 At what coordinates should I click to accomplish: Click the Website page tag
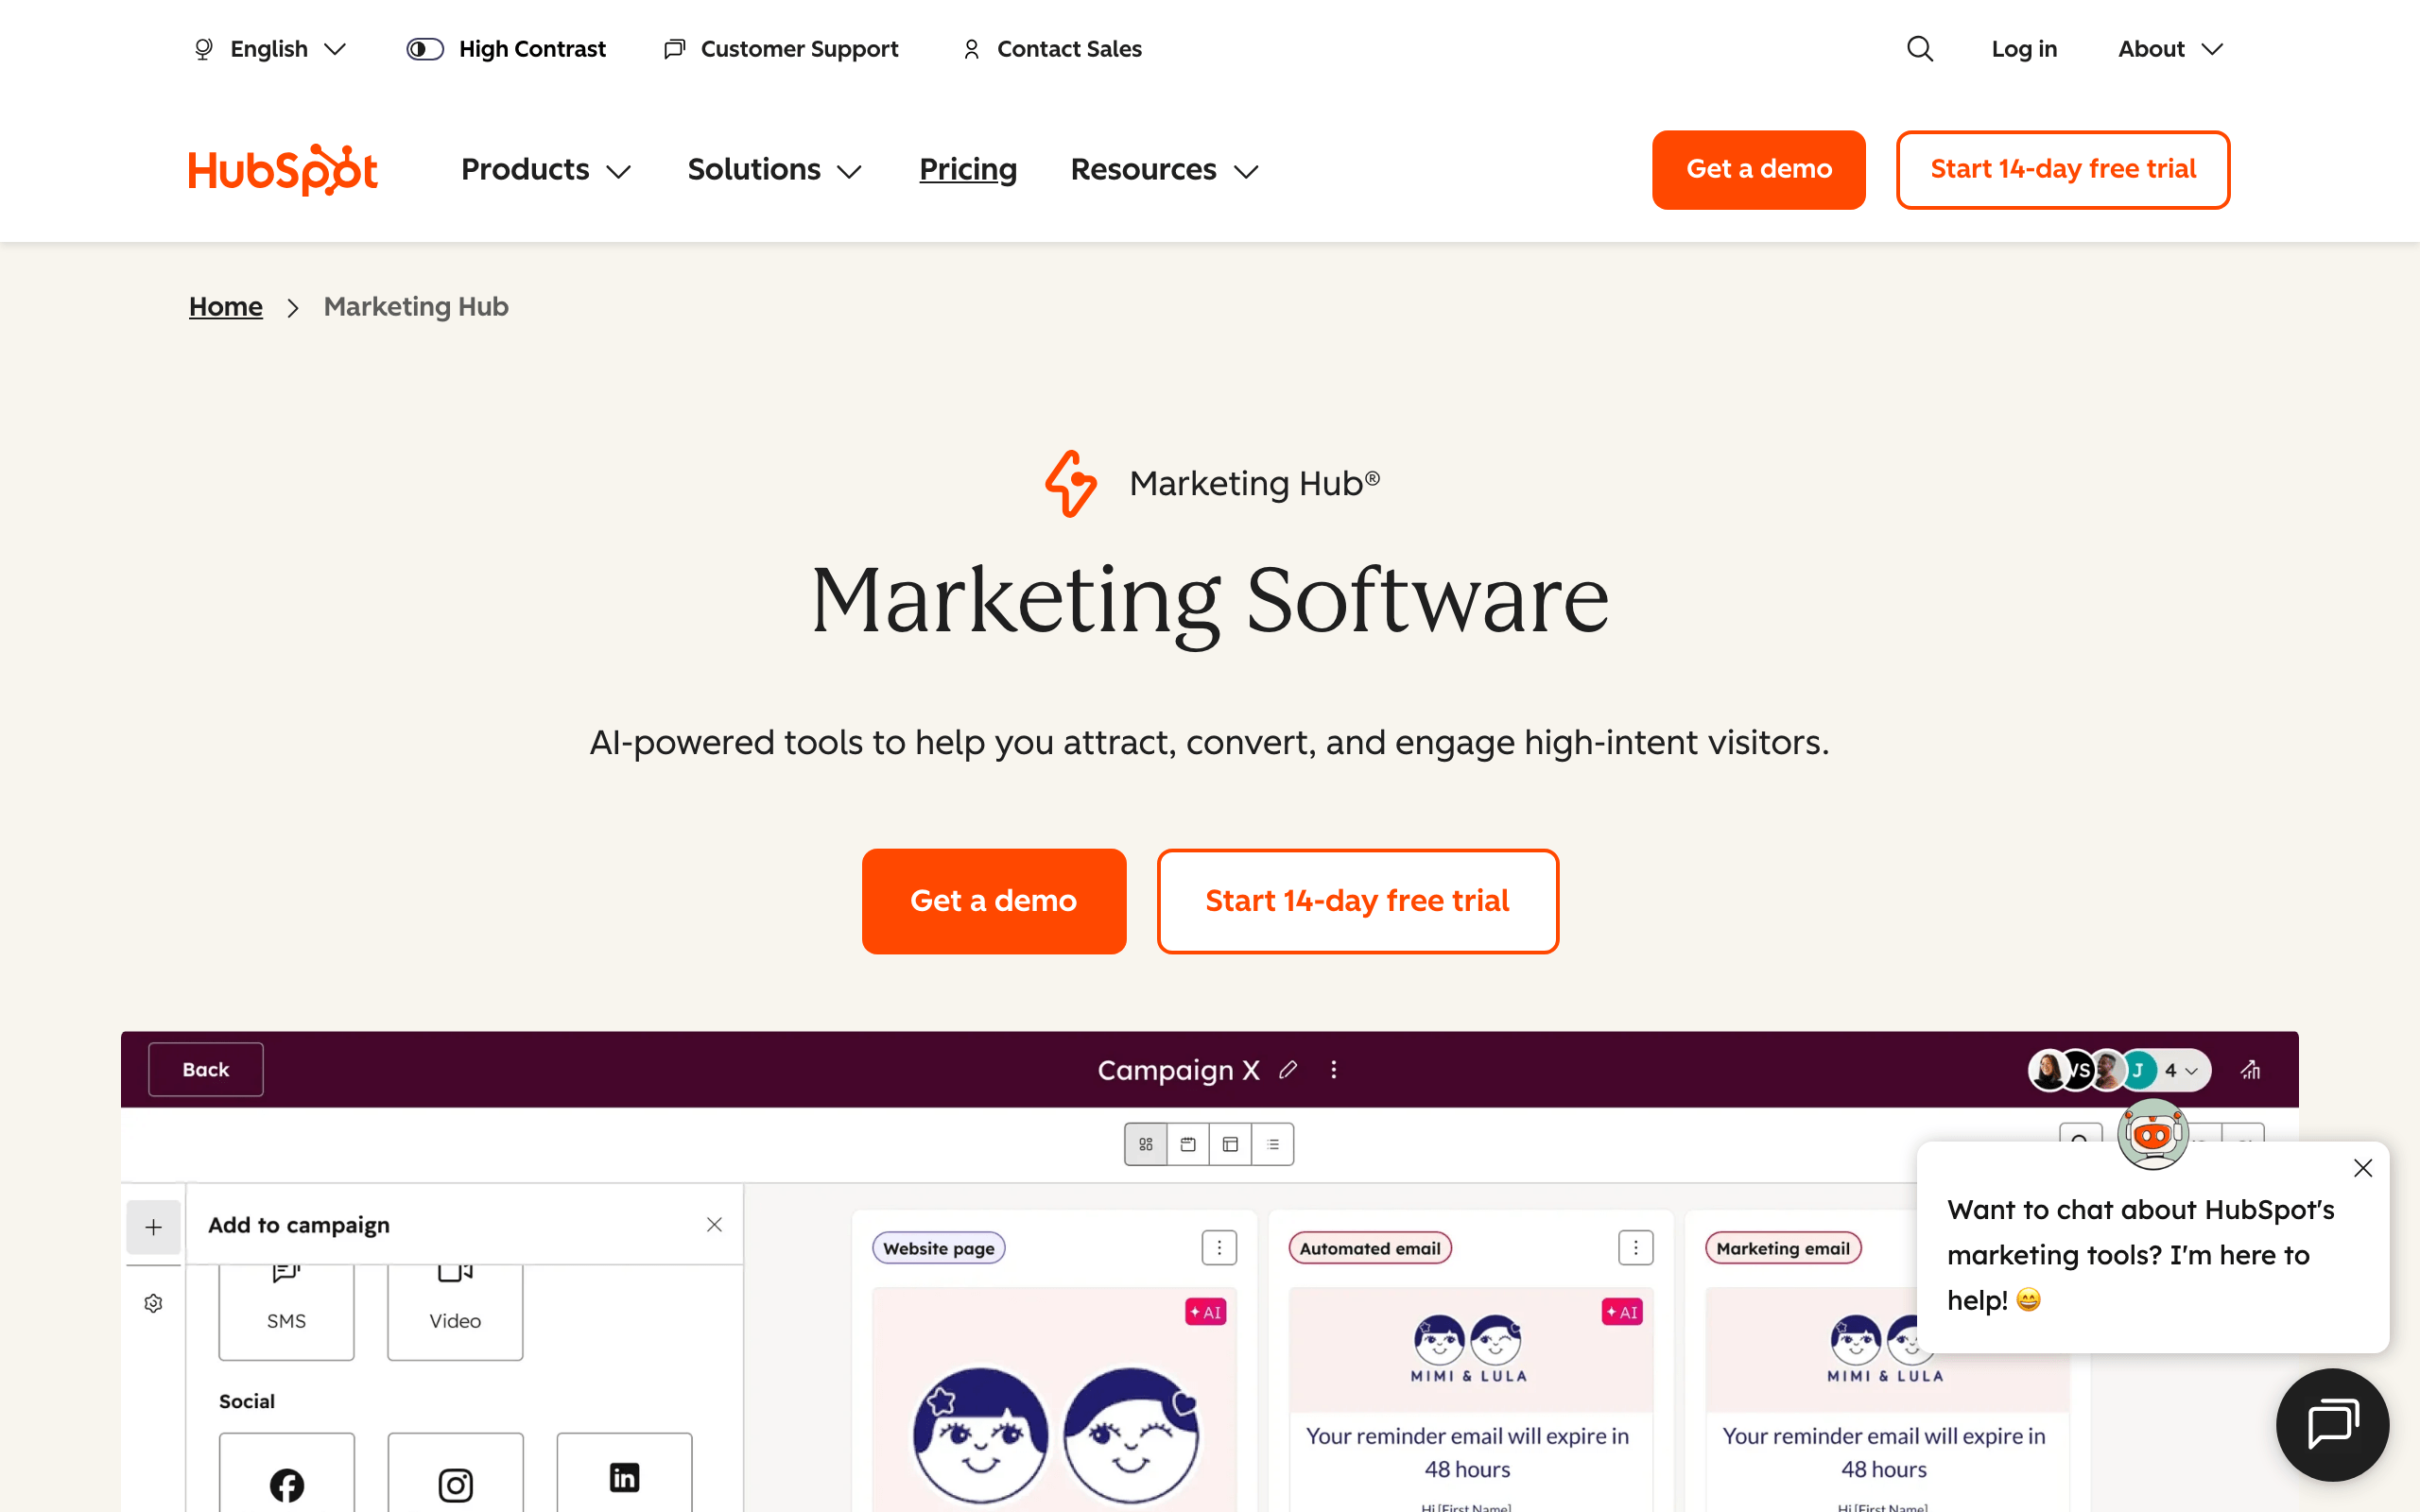pos(938,1248)
